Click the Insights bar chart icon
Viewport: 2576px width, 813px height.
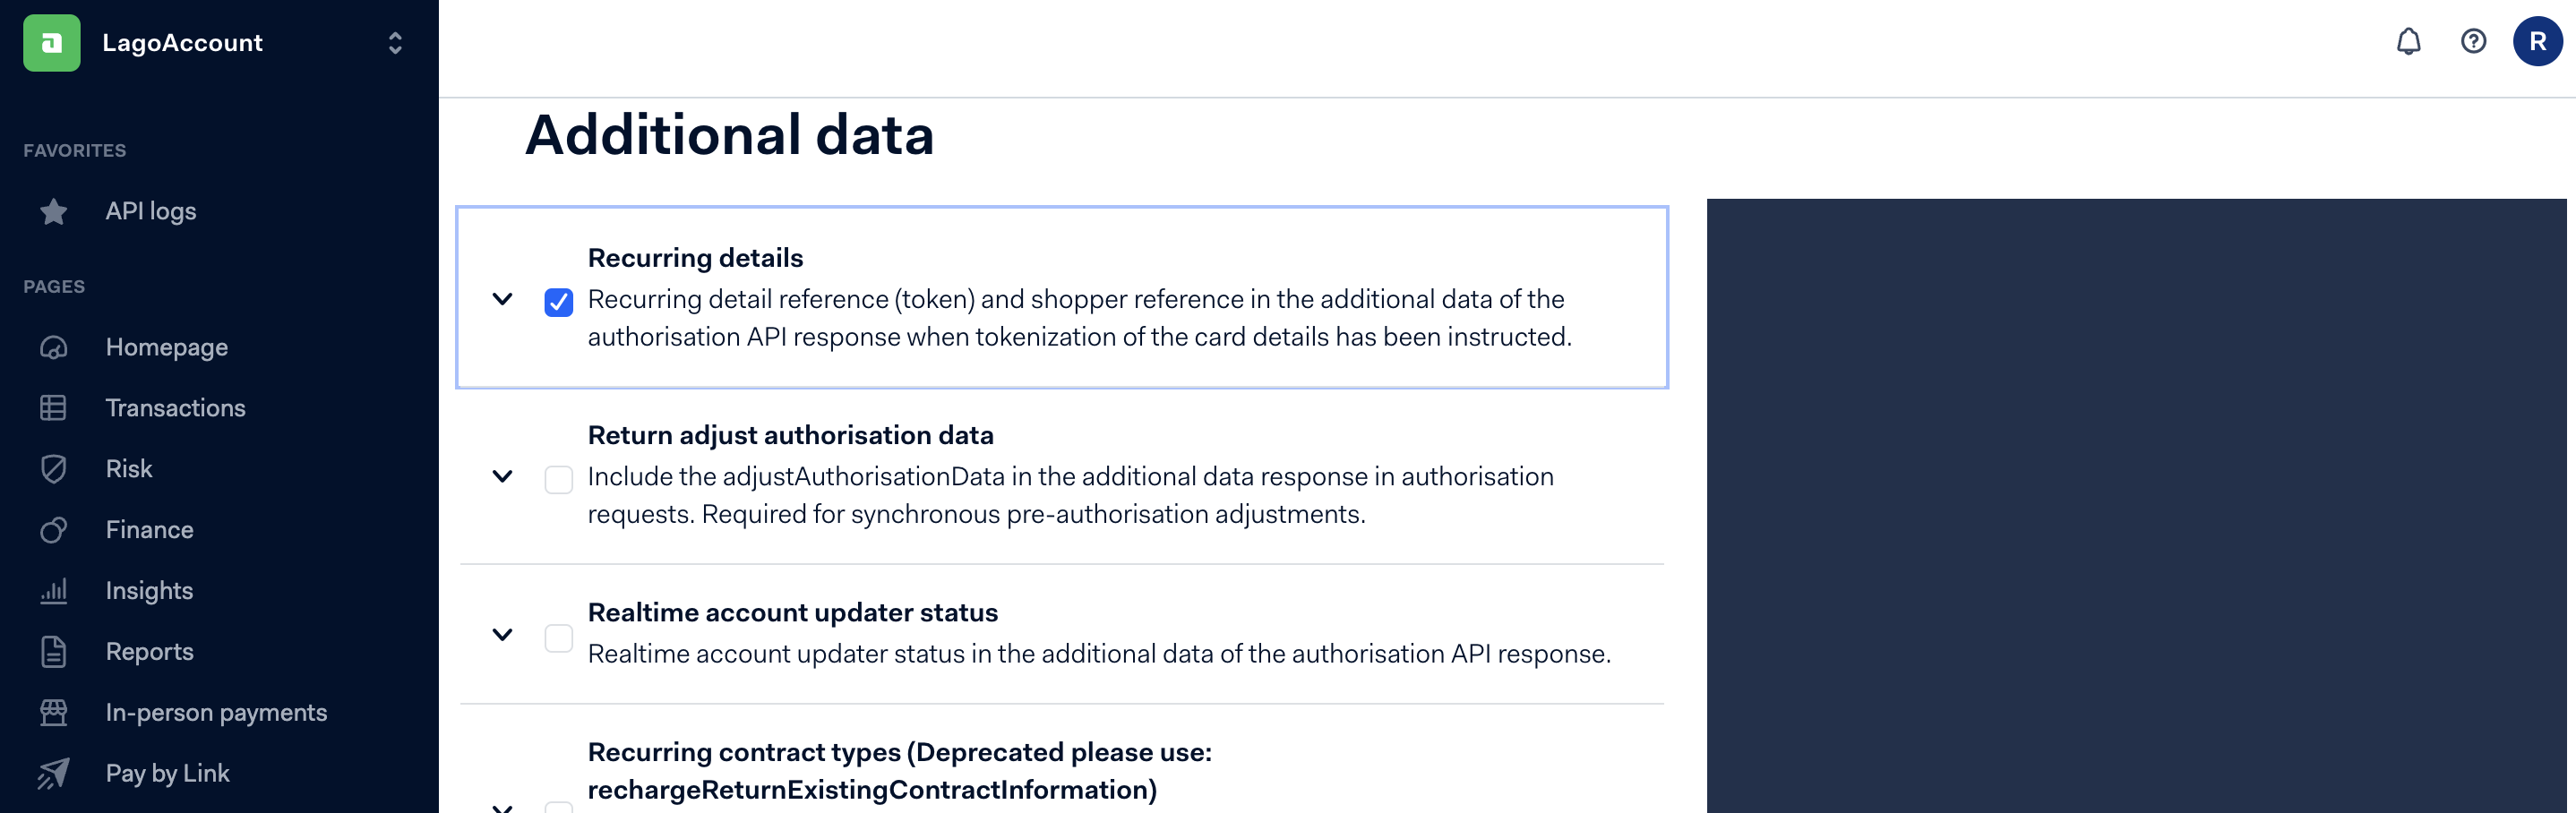(54, 591)
